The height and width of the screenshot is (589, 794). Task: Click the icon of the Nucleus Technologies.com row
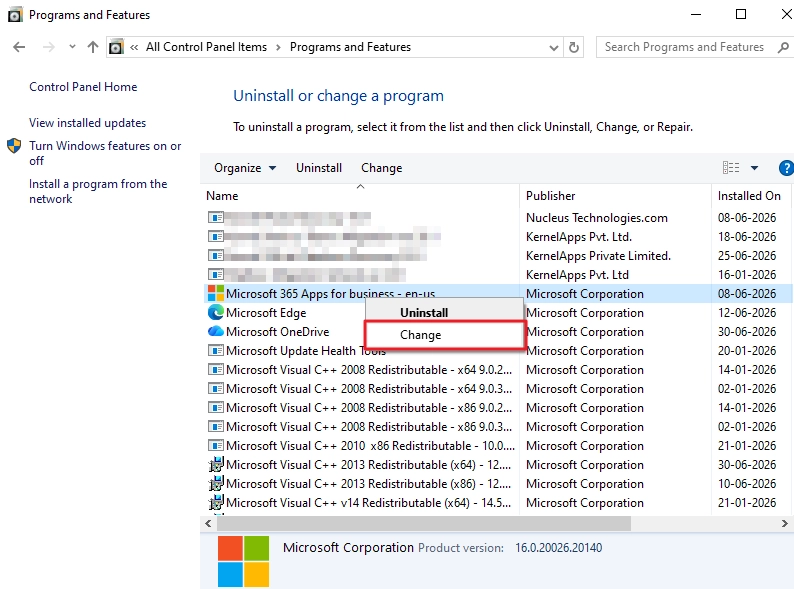point(216,217)
